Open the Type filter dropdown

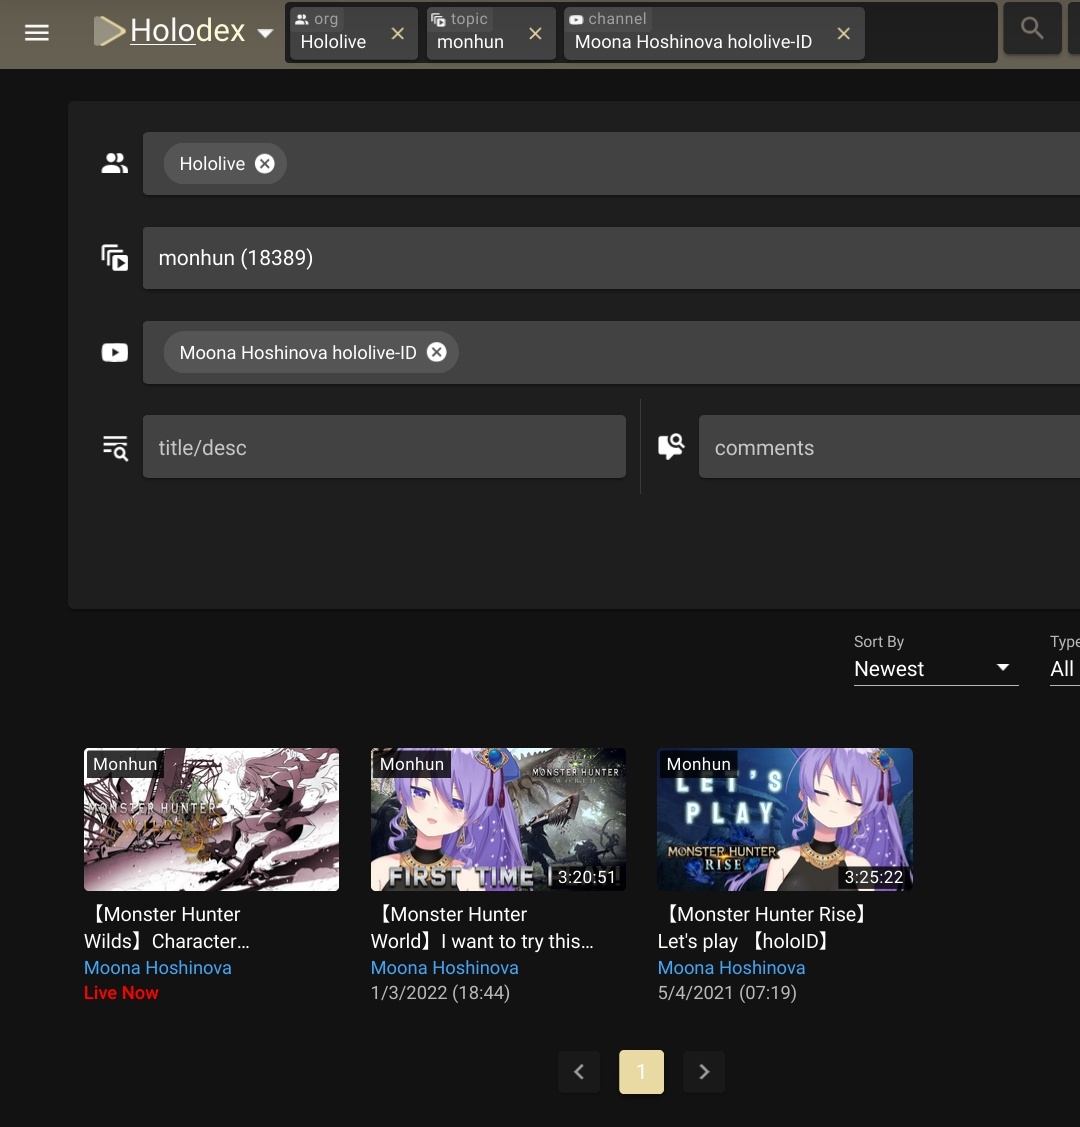(x=1062, y=668)
